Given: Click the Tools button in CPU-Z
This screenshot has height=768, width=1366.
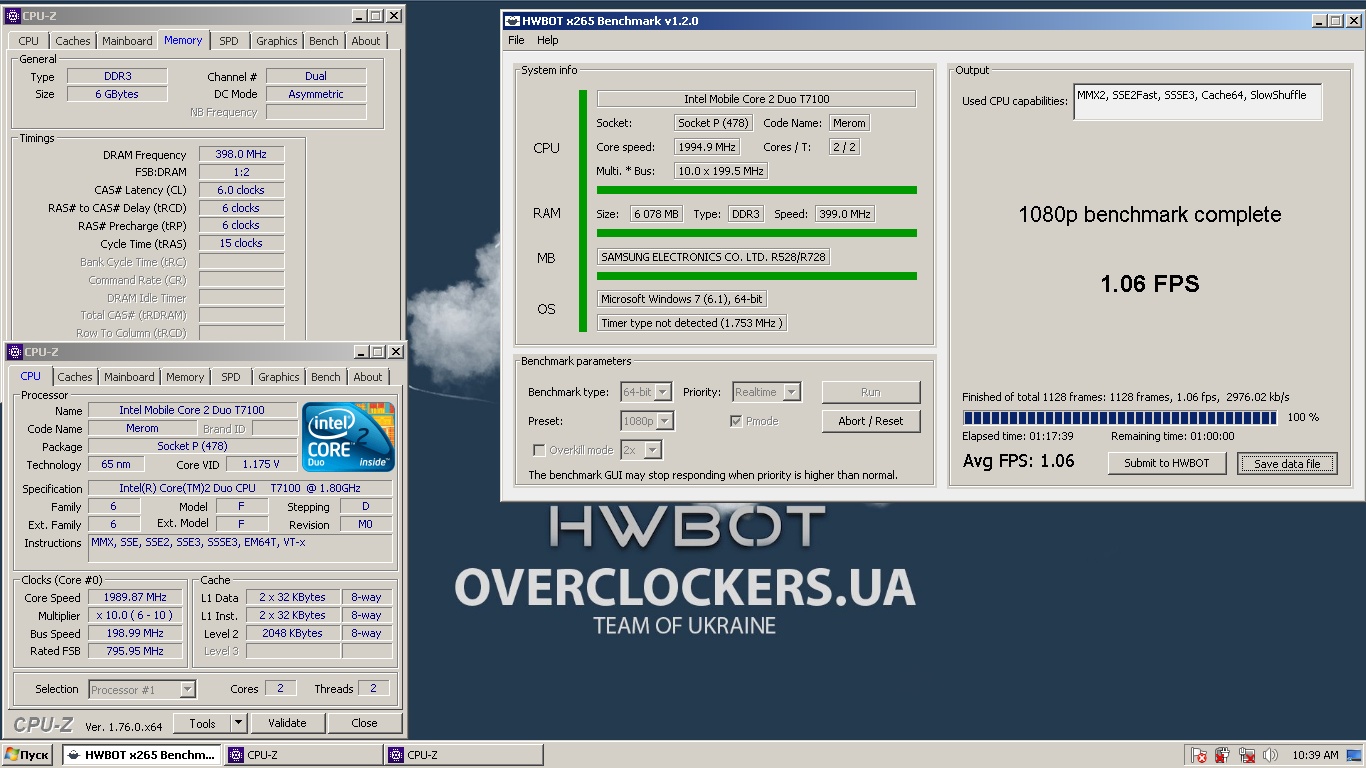Looking at the screenshot, I should pos(203,723).
